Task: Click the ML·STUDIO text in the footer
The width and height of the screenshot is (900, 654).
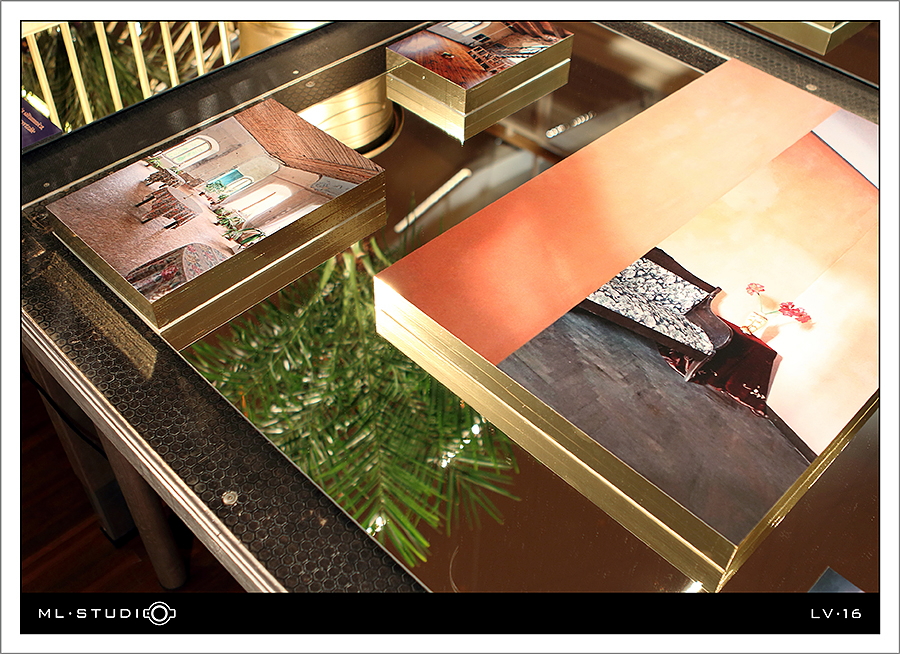Action: point(107,613)
